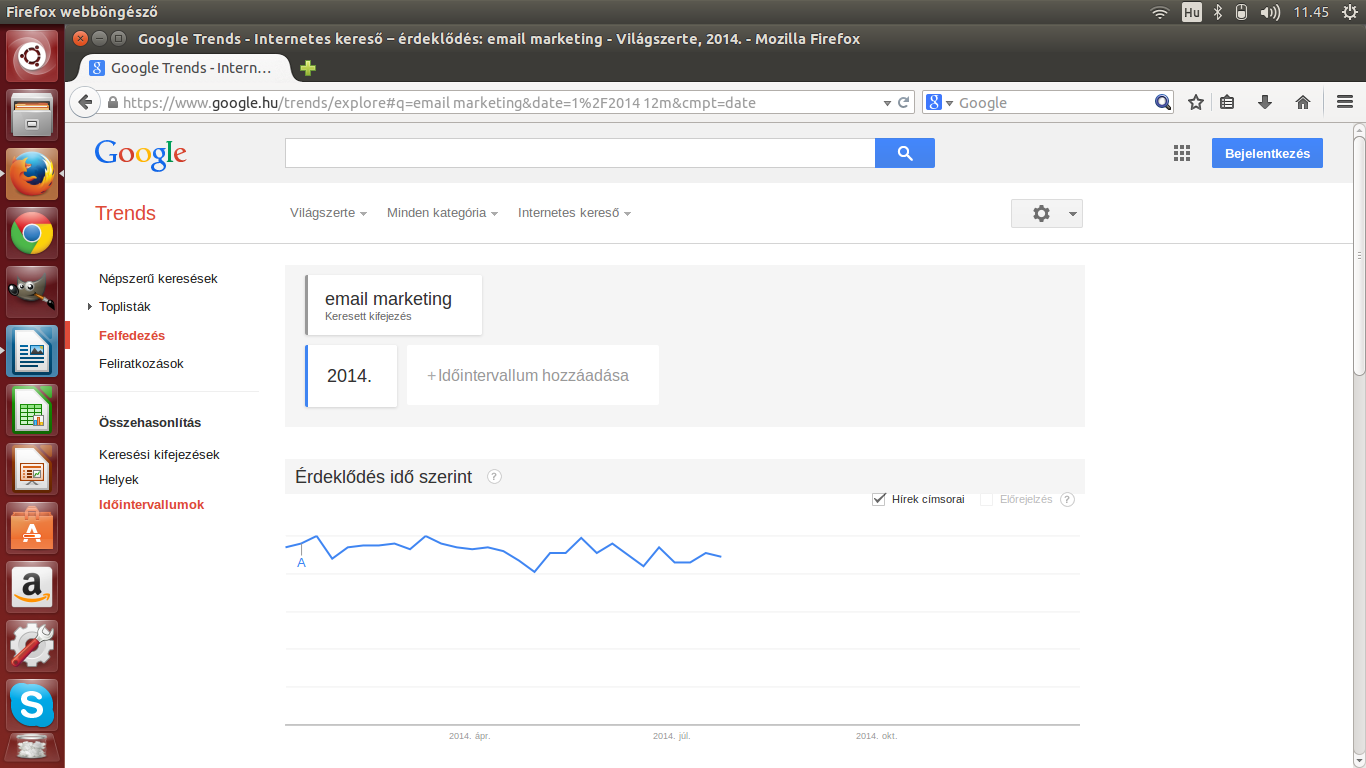Viewport: 1366px width, 768px height.
Task: Open the Bluetooth indicator in the top panel
Action: [1218, 12]
